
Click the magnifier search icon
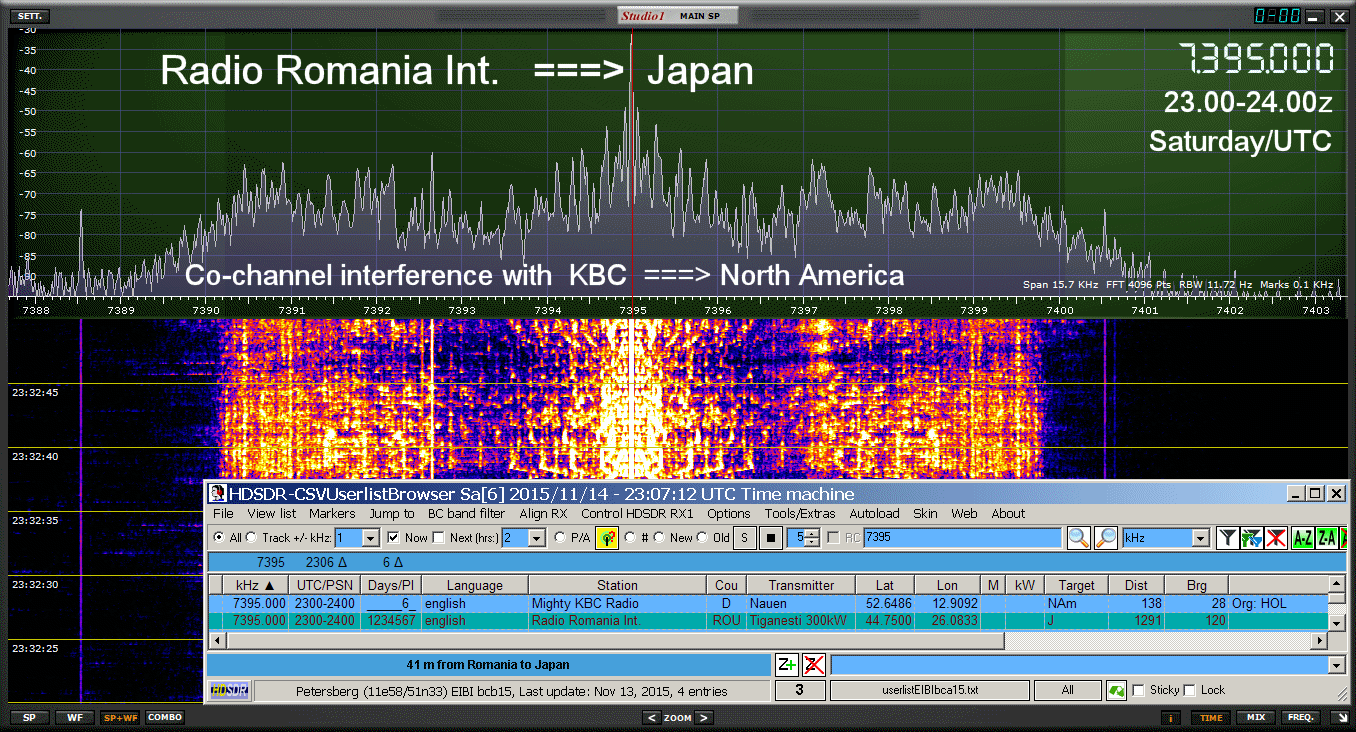1078,538
